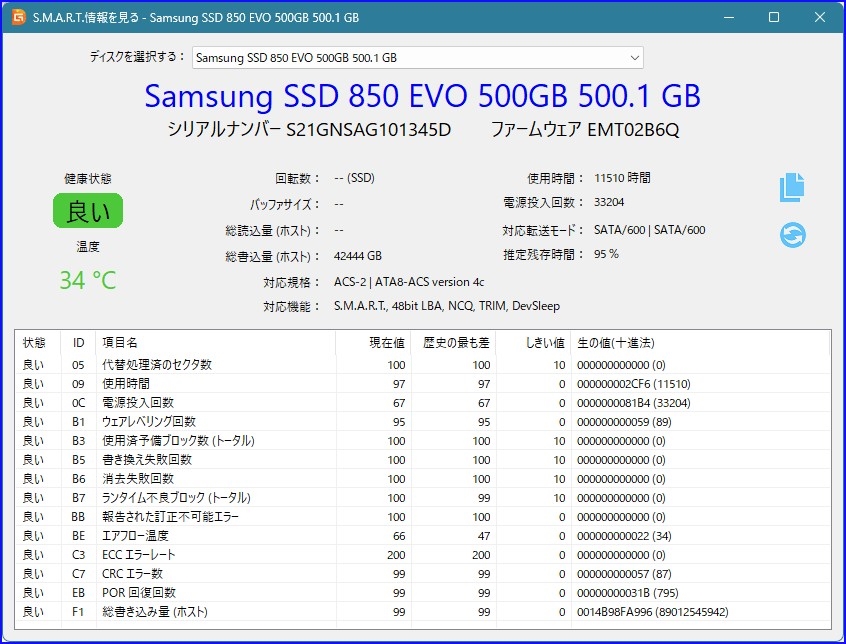846x644 pixels.
Task: Select the 書き換え失敗回数 row
Action: click(x=422, y=460)
